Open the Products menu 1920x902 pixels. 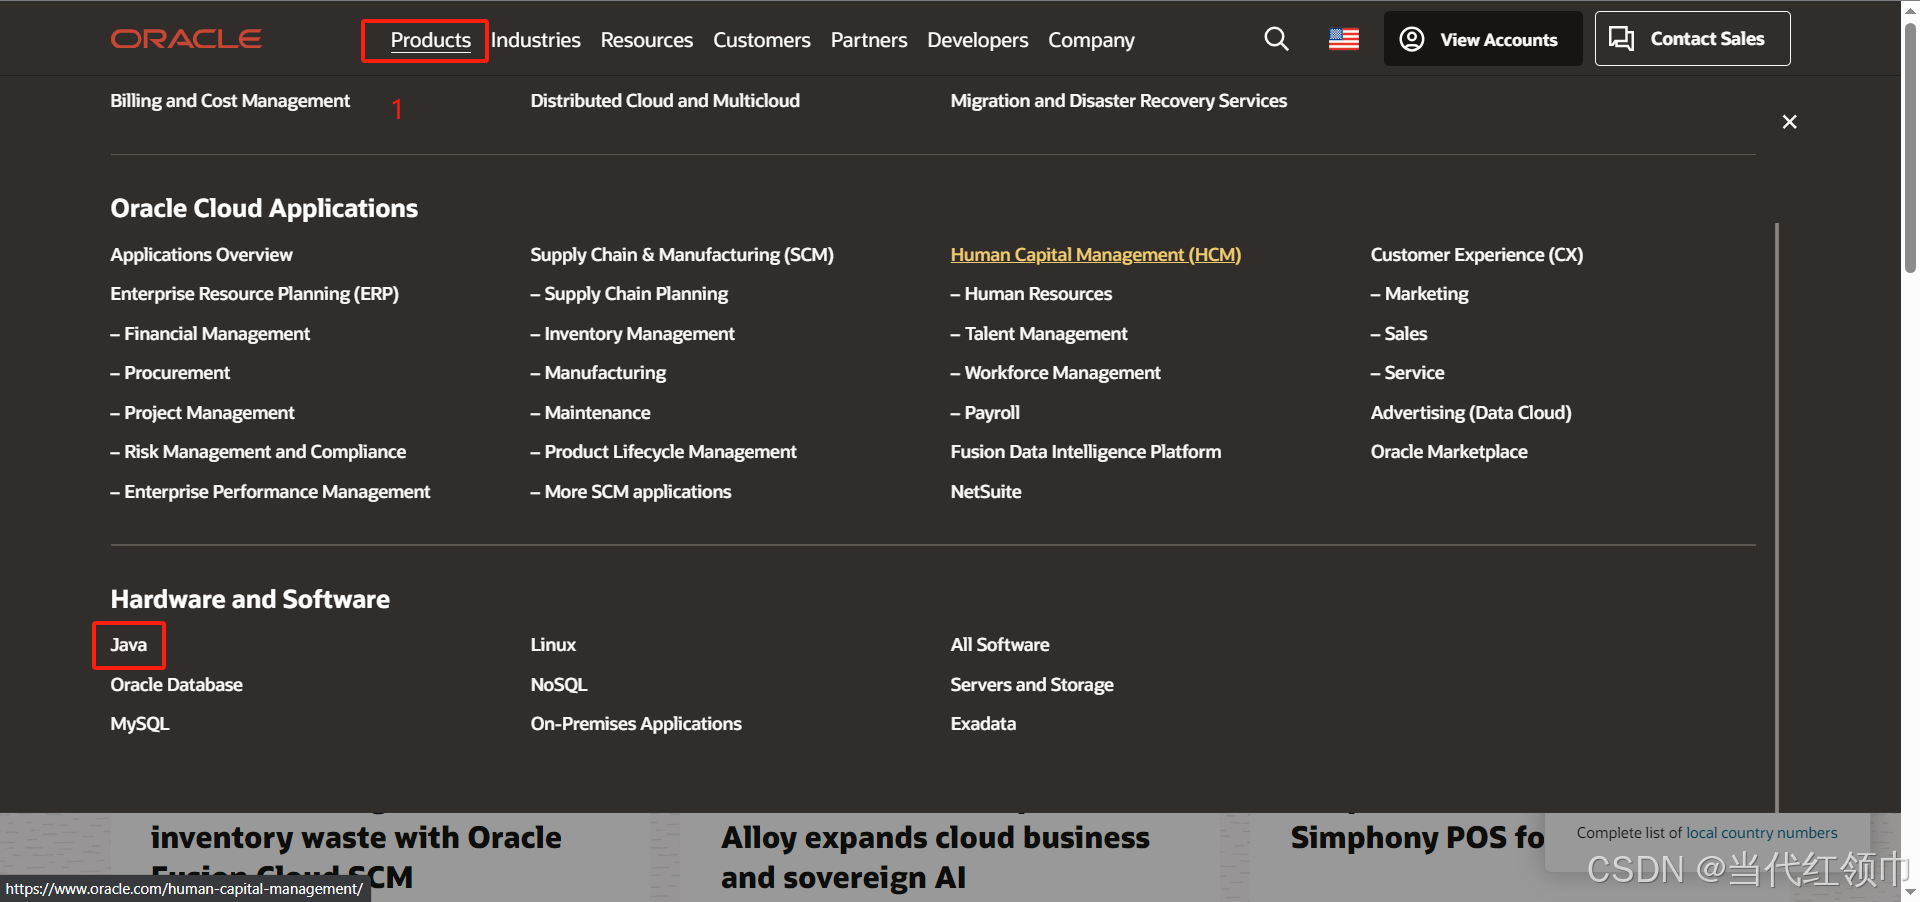tap(431, 40)
